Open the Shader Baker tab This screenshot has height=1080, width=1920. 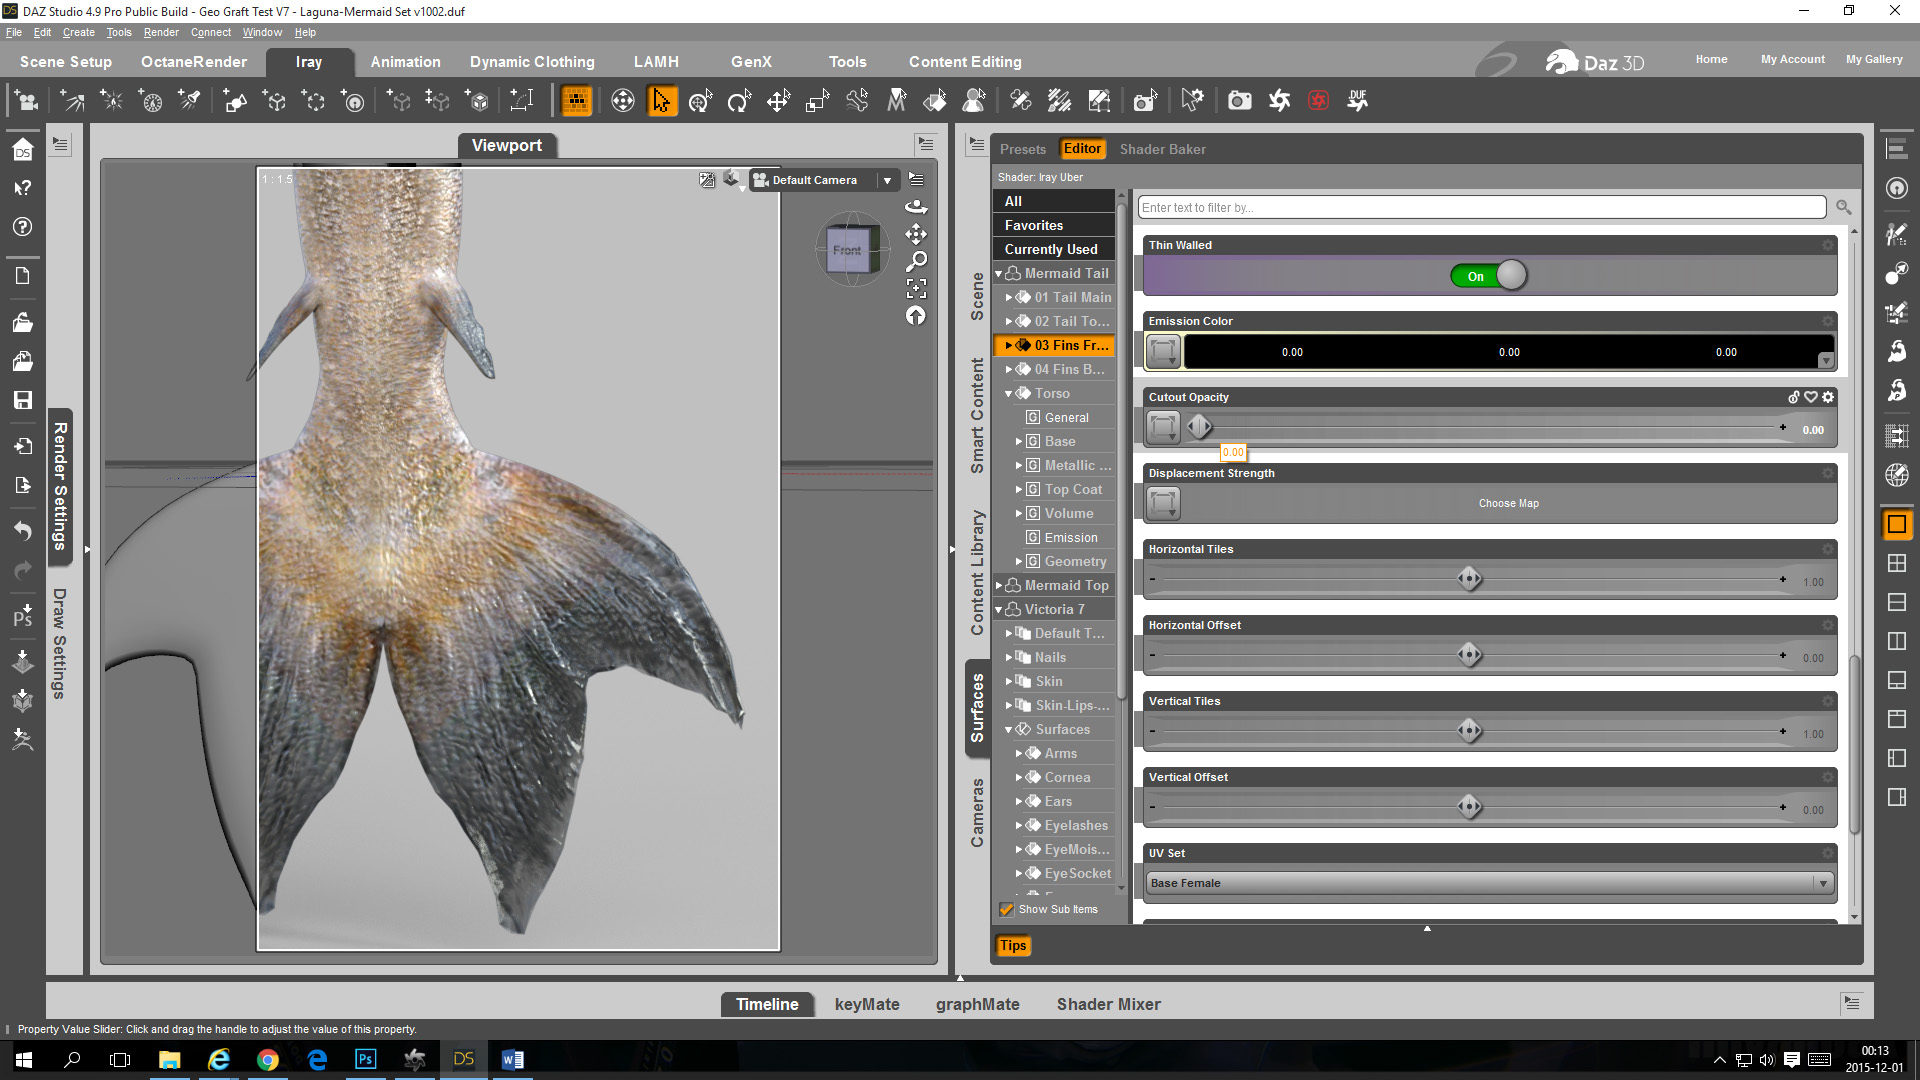pos(1162,149)
